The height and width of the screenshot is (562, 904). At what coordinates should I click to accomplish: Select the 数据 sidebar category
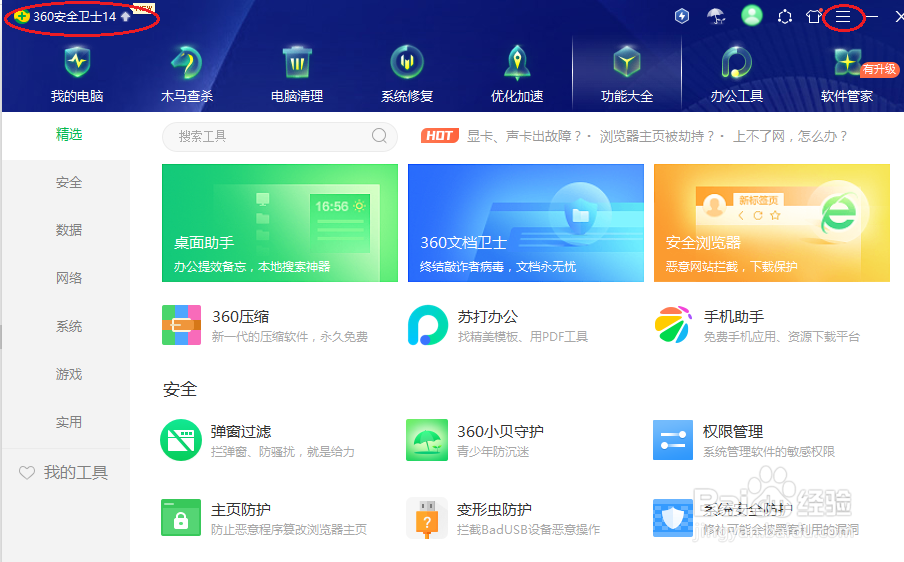(69, 231)
